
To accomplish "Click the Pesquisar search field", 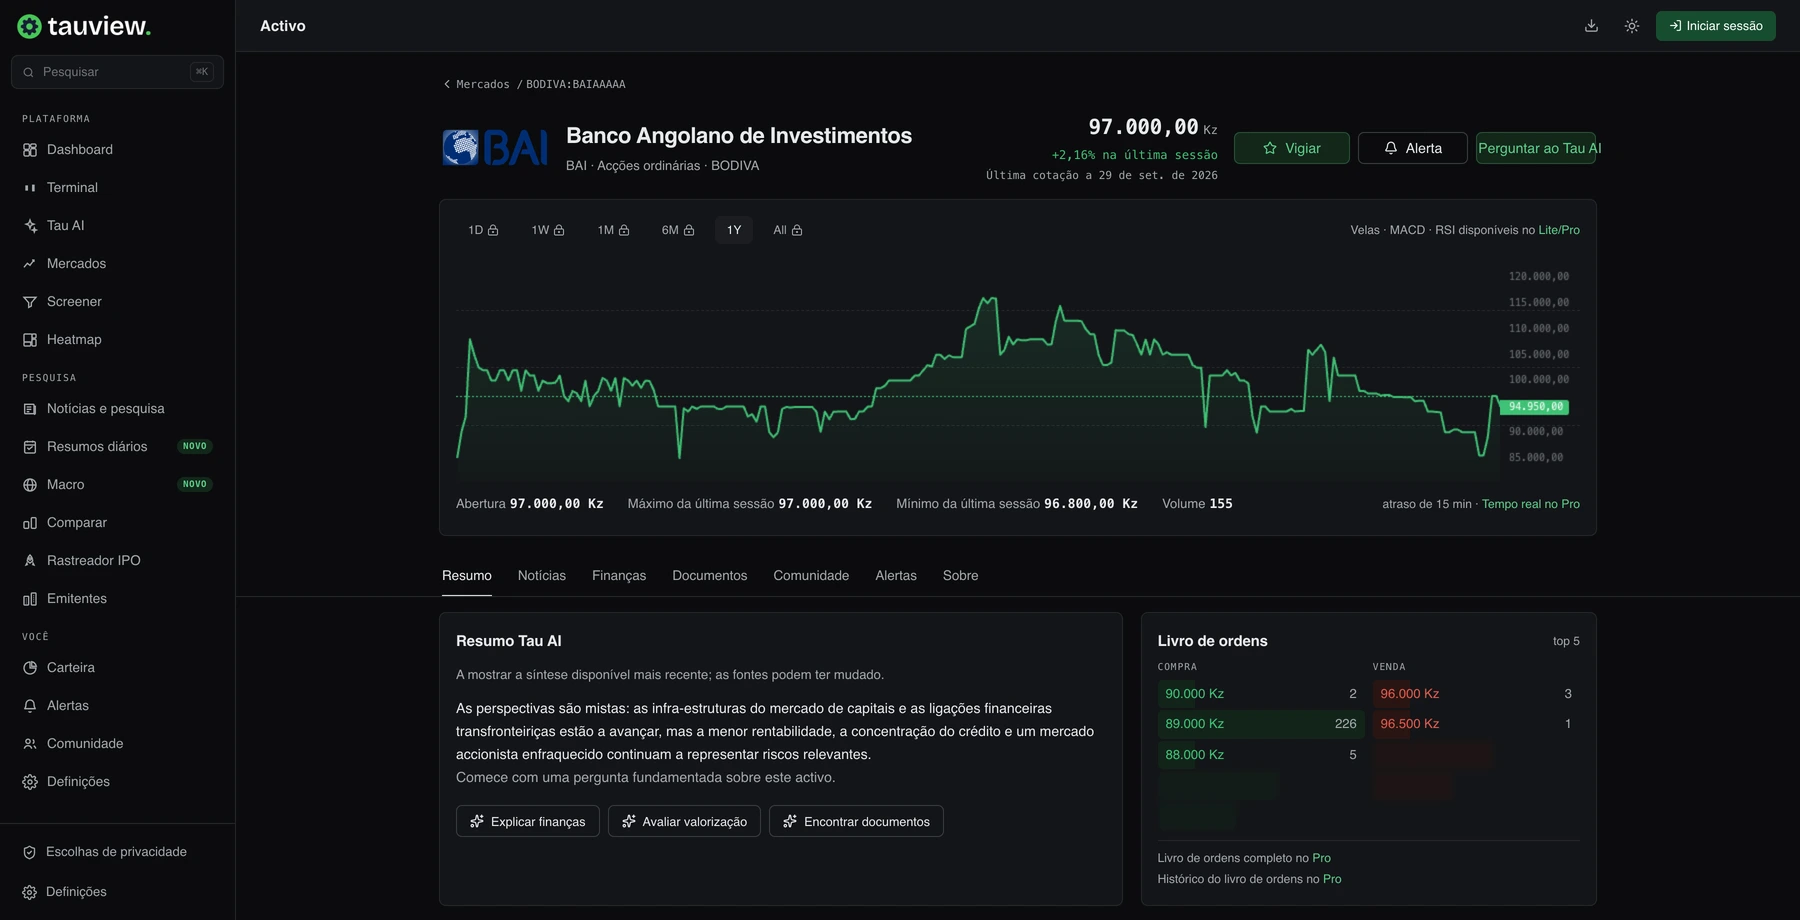I will tap(117, 72).
